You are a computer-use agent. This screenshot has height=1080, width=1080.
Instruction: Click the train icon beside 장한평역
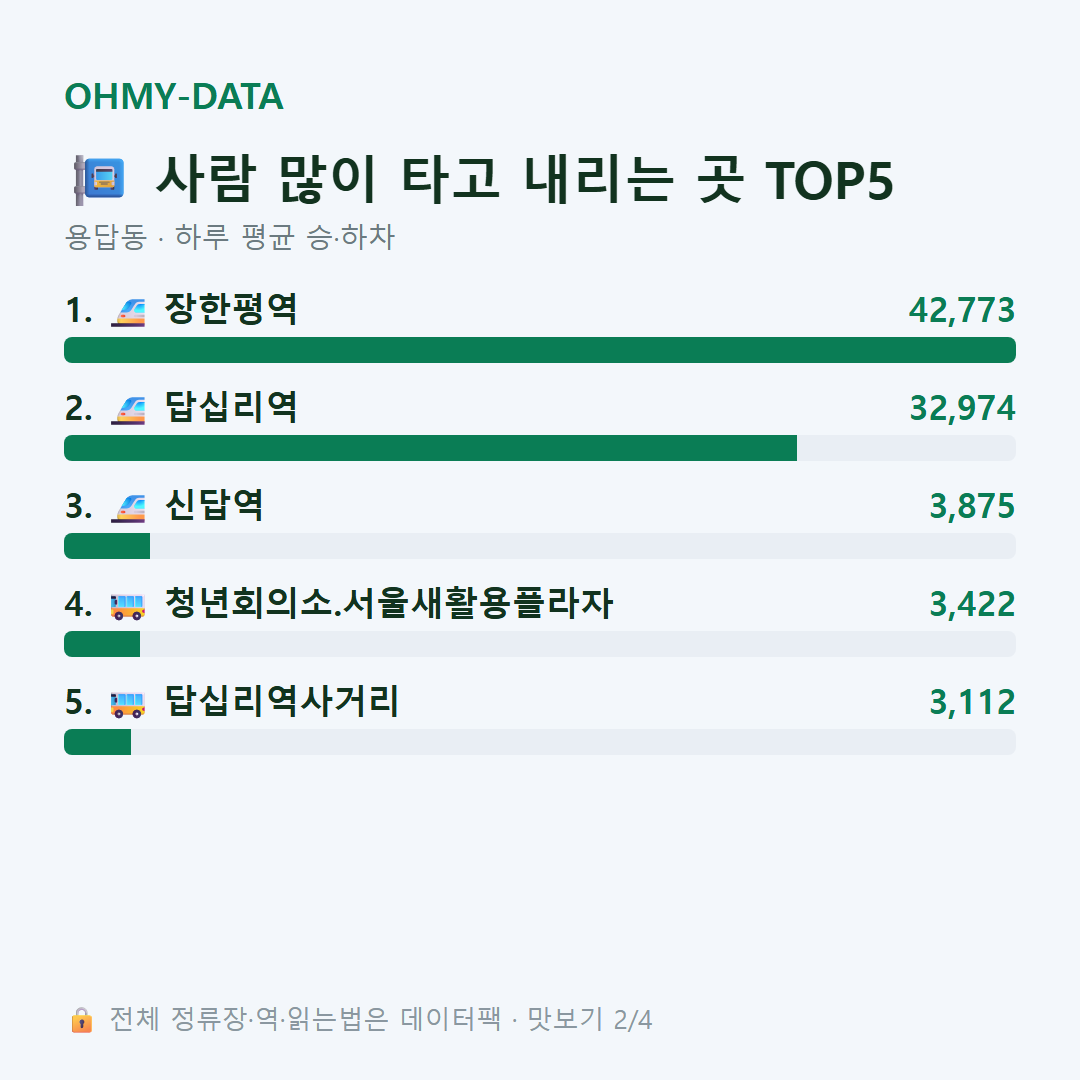click(128, 311)
